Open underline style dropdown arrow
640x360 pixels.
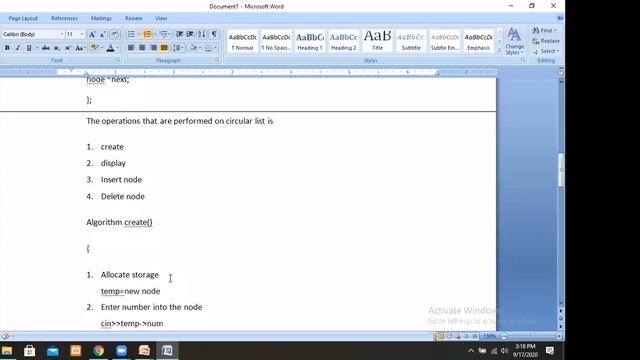[36, 48]
